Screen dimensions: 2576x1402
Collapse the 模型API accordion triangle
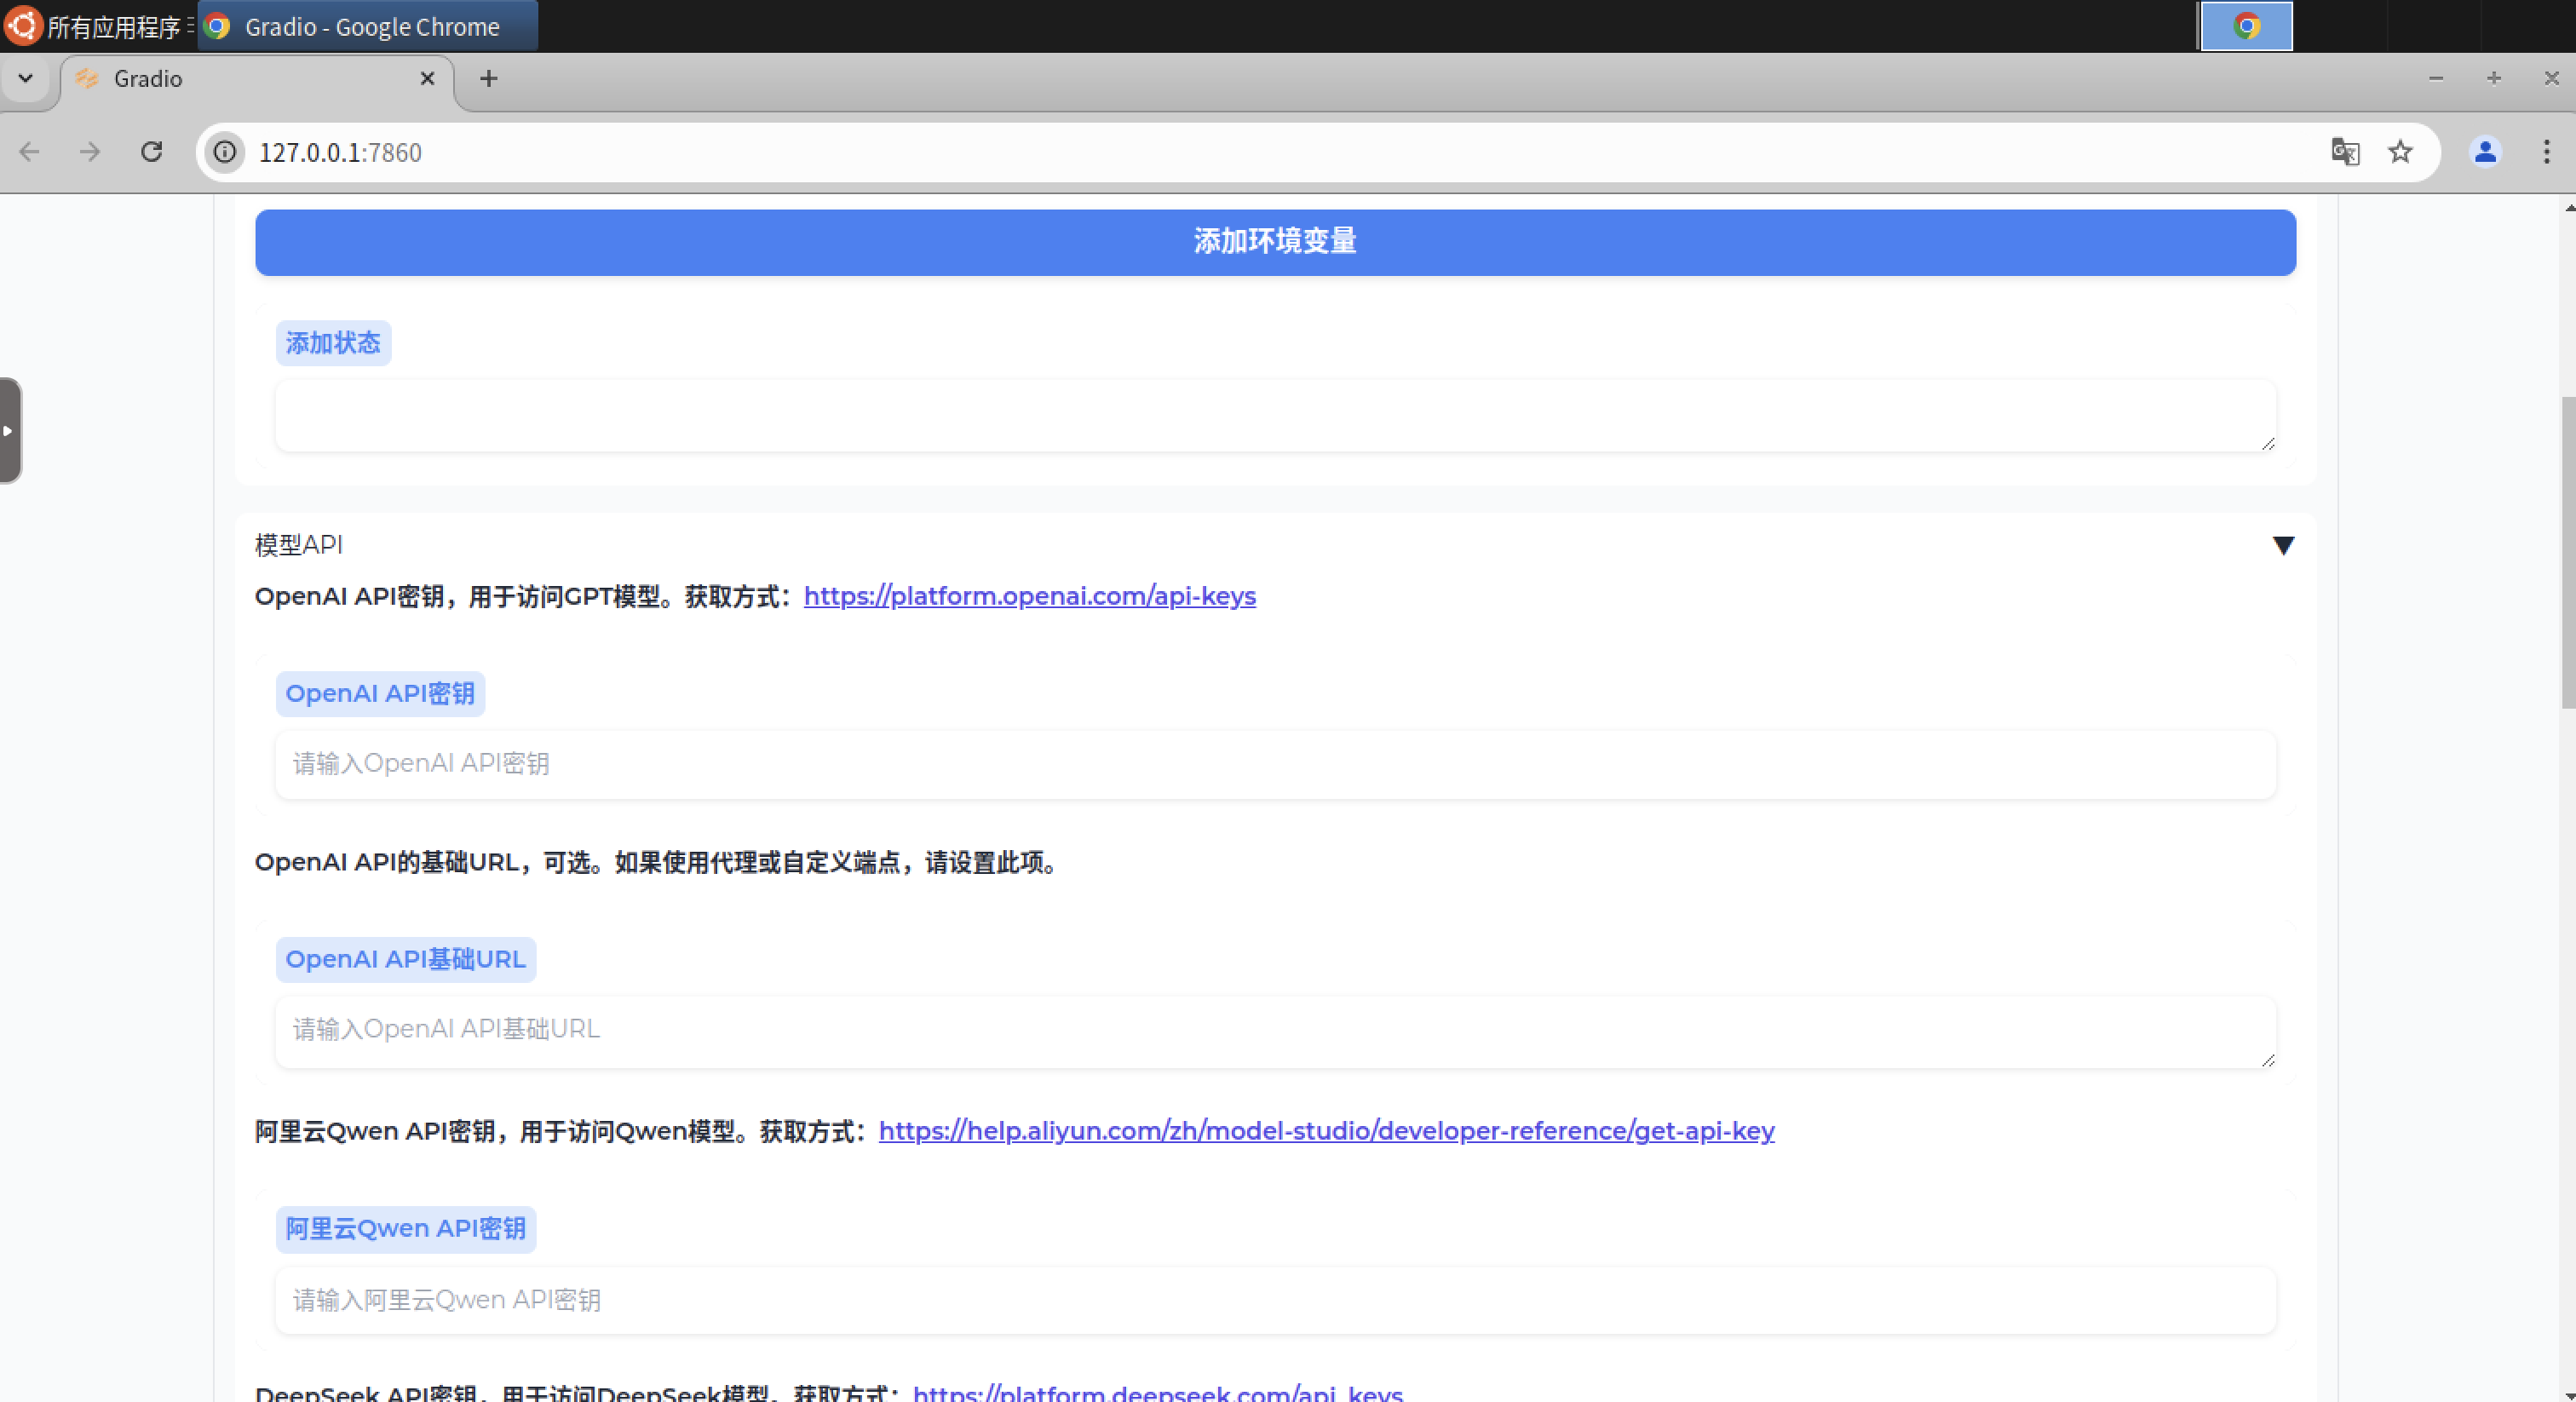pyautogui.click(x=2283, y=545)
